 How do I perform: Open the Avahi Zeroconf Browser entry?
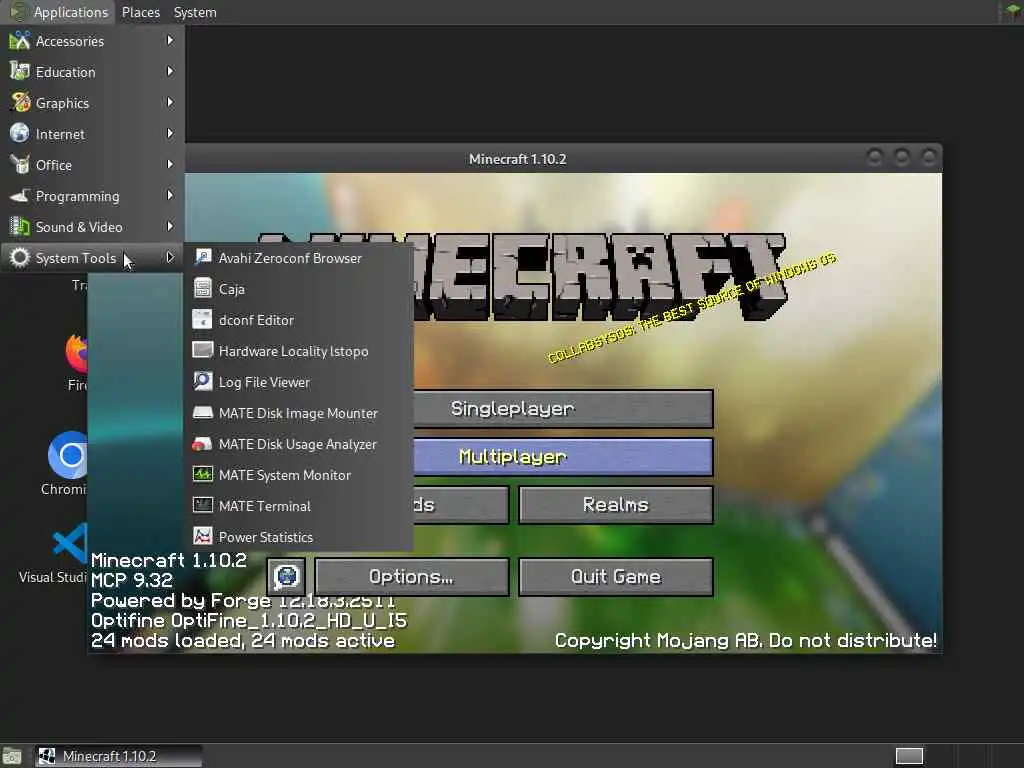tap(299, 258)
